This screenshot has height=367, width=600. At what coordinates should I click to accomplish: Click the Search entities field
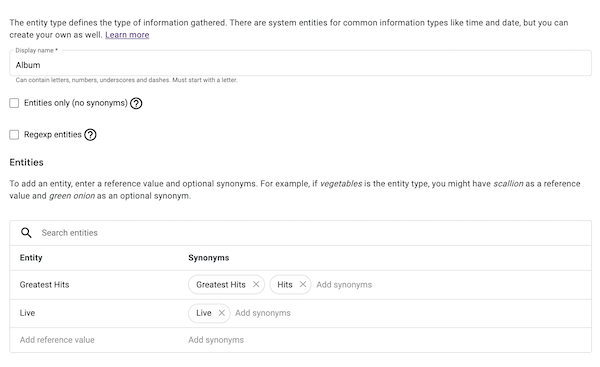coord(314,233)
